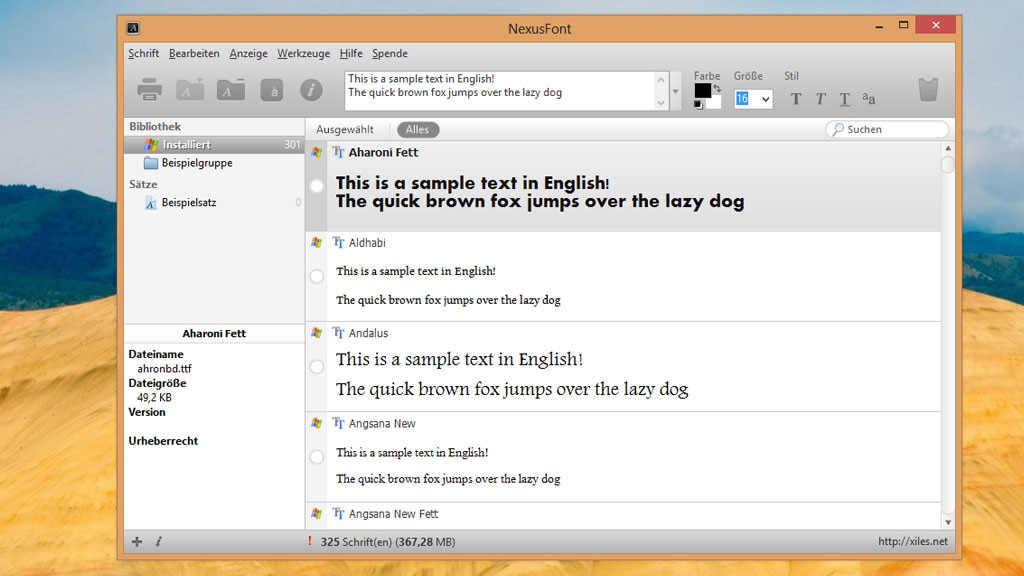Click the remove font folder icon

pos(231,89)
